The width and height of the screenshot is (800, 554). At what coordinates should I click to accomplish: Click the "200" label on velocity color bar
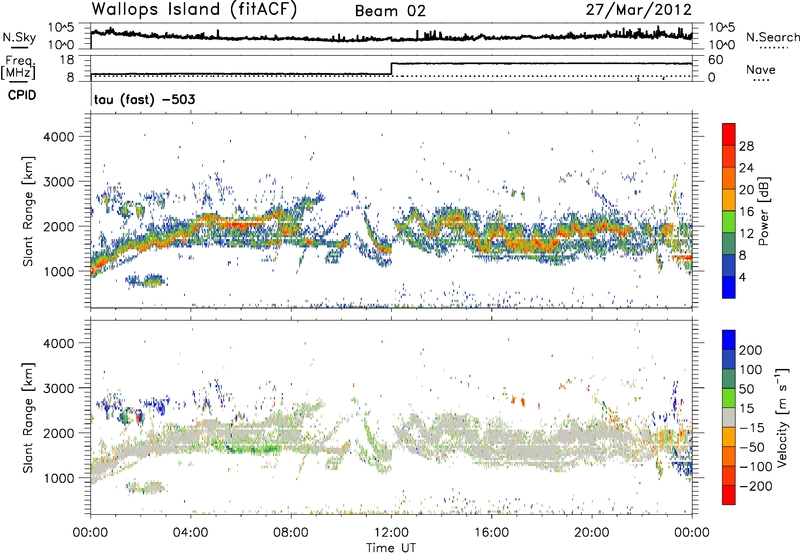(x=751, y=350)
